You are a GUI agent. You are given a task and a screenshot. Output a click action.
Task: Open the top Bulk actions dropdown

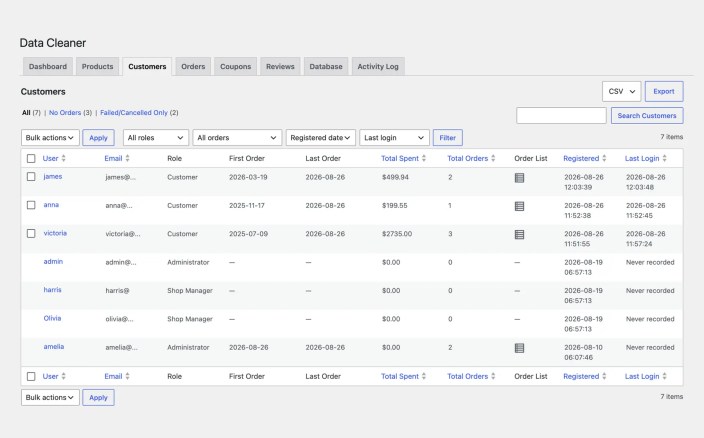pos(50,138)
